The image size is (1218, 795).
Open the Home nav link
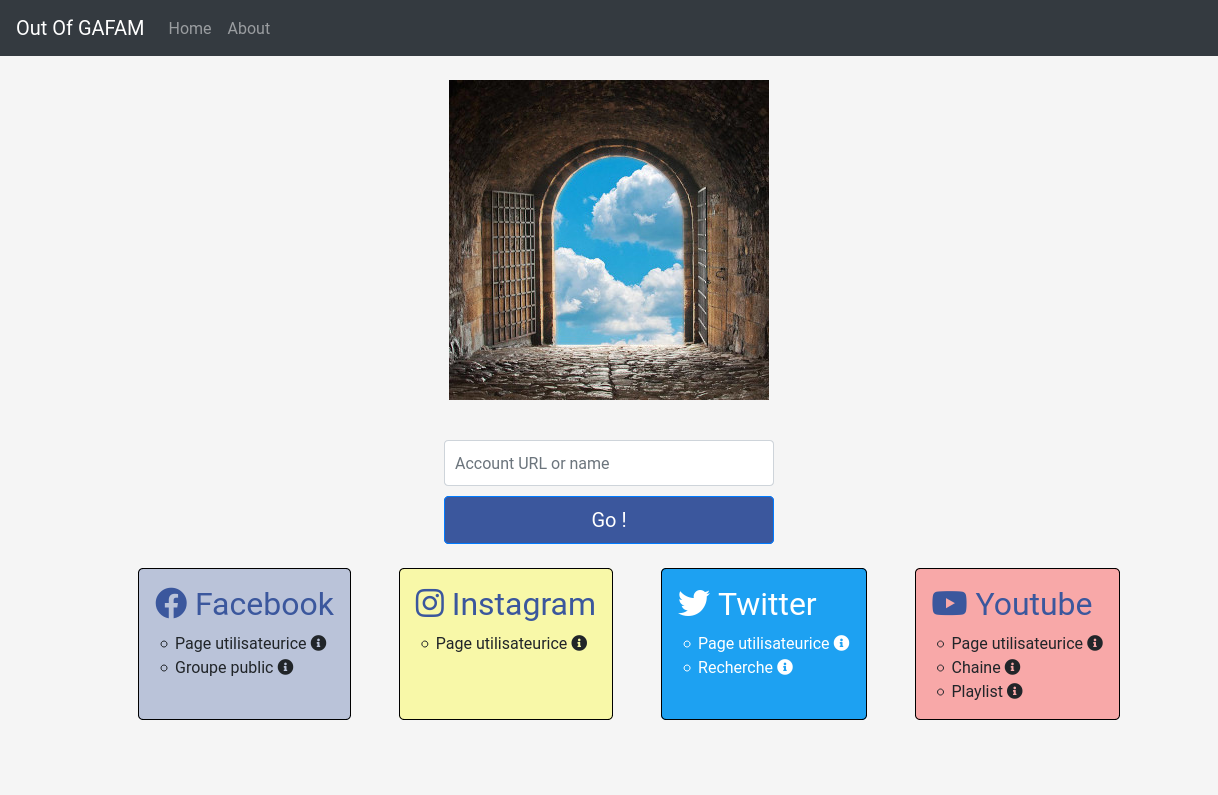tap(190, 28)
